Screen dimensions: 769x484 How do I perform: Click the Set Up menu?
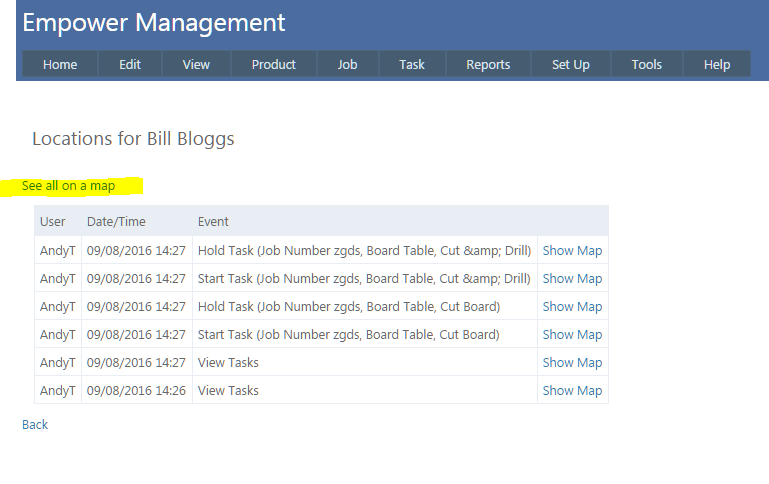click(x=570, y=64)
